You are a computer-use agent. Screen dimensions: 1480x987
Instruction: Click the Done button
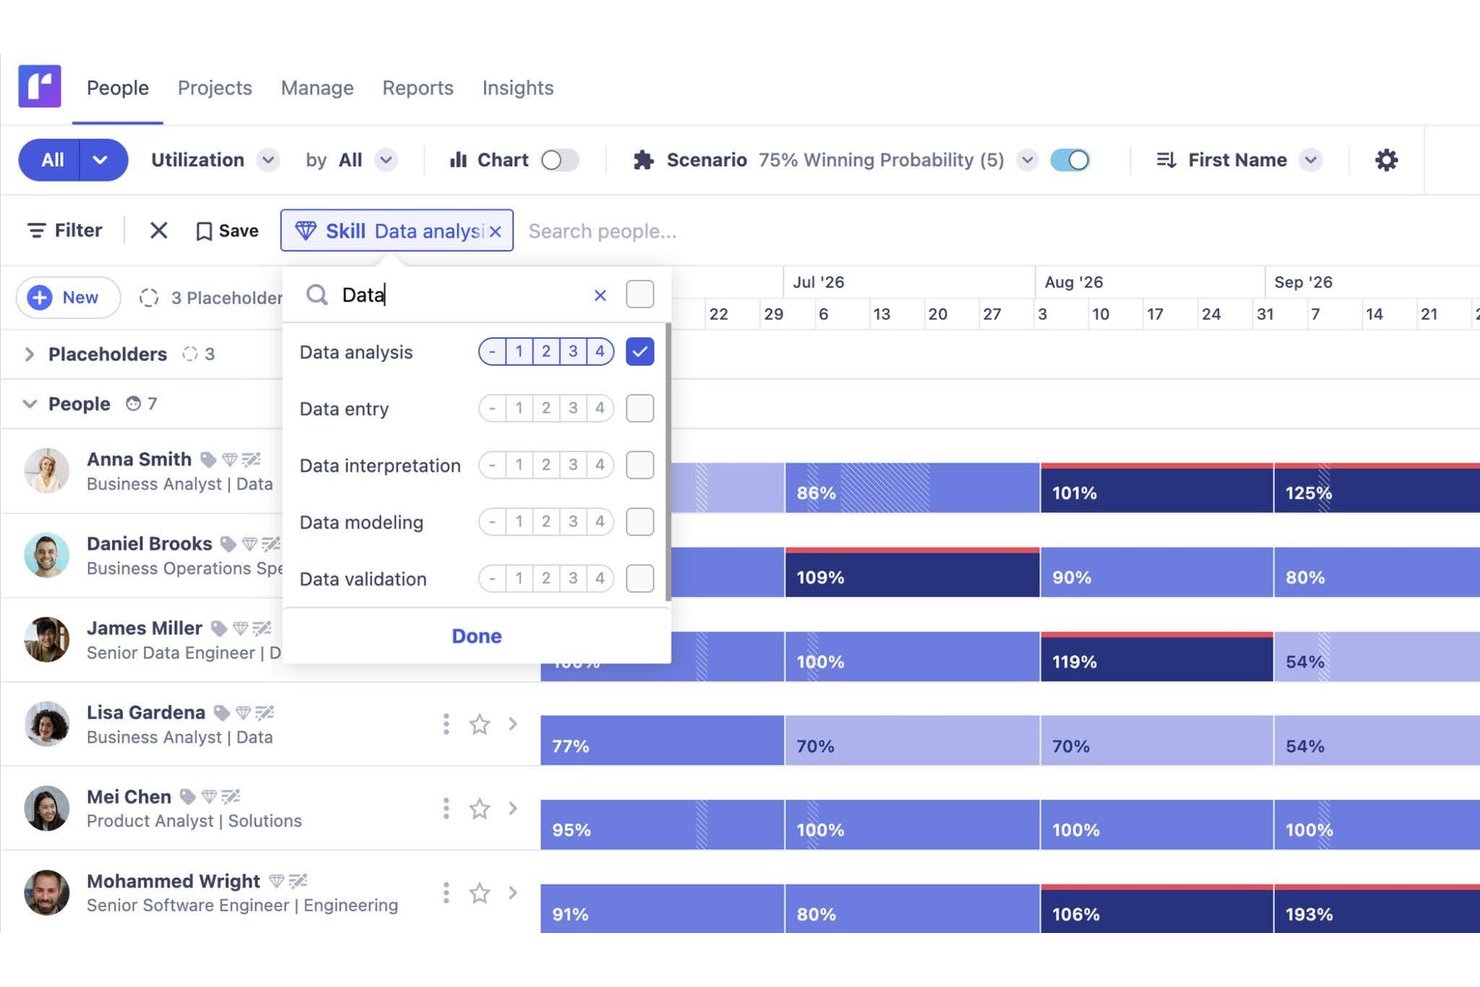477,636
